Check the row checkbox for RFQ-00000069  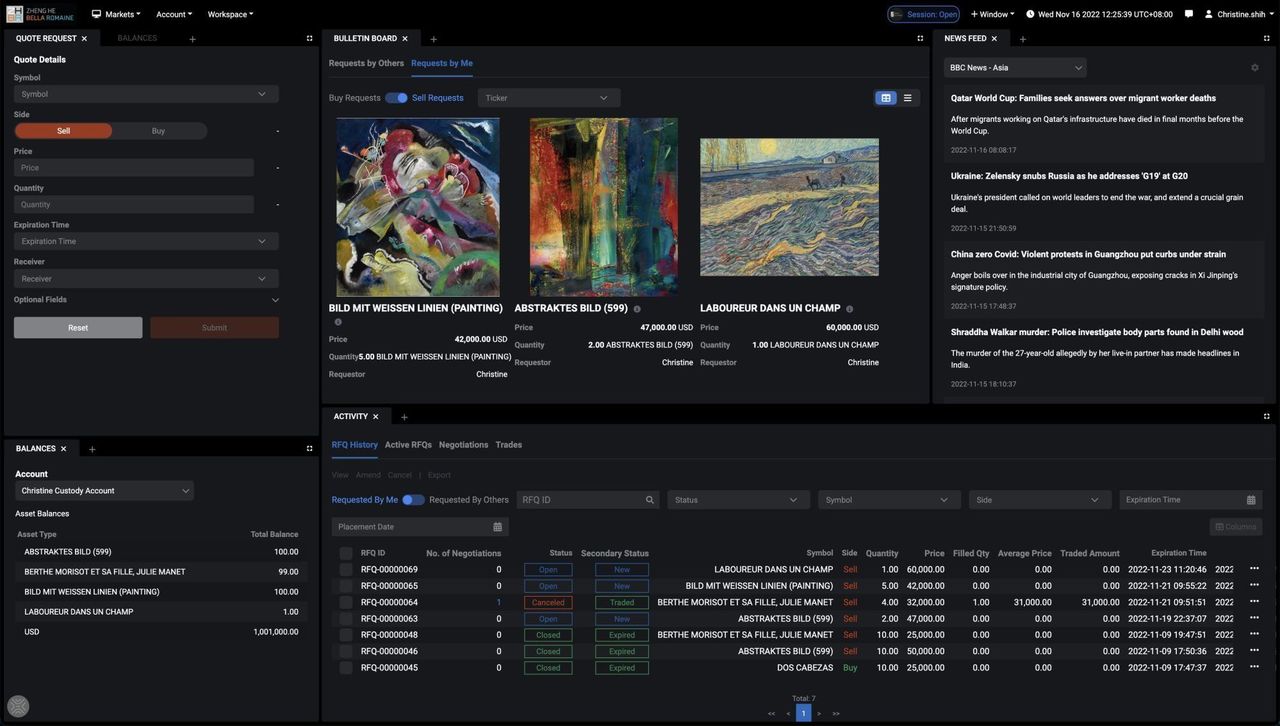[x=346, y=570]
